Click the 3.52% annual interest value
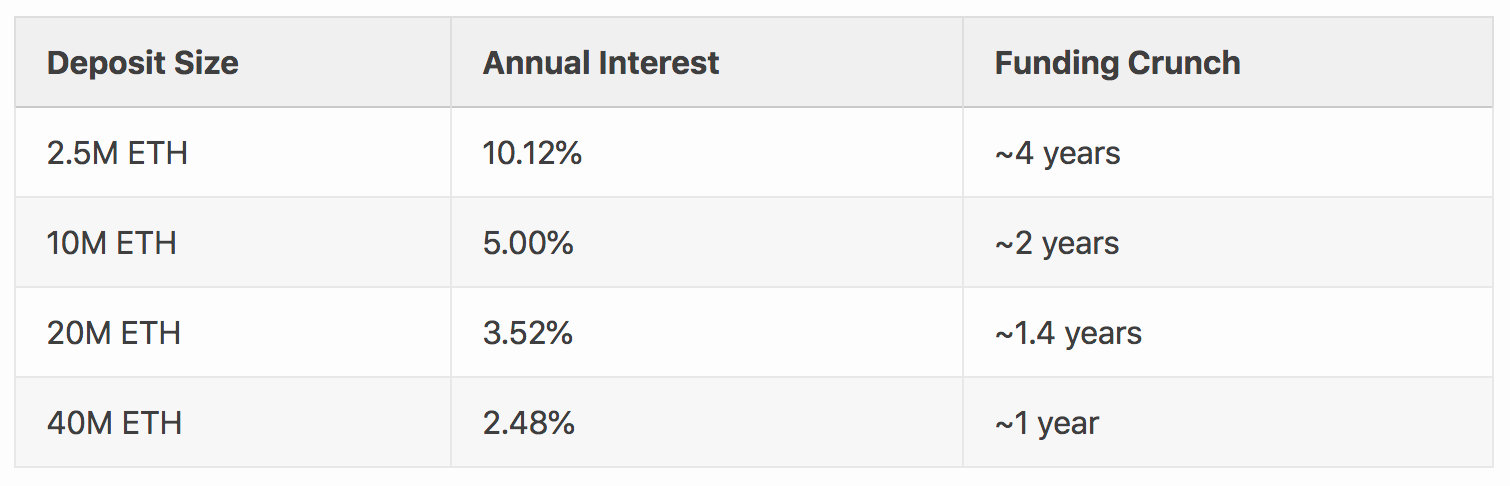 pos(527,333)
